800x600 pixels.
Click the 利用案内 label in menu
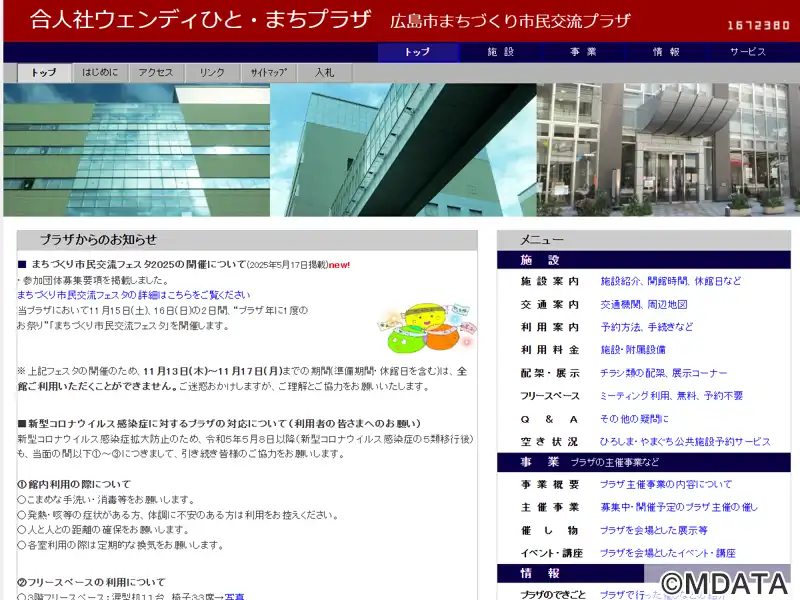(549, 327)
